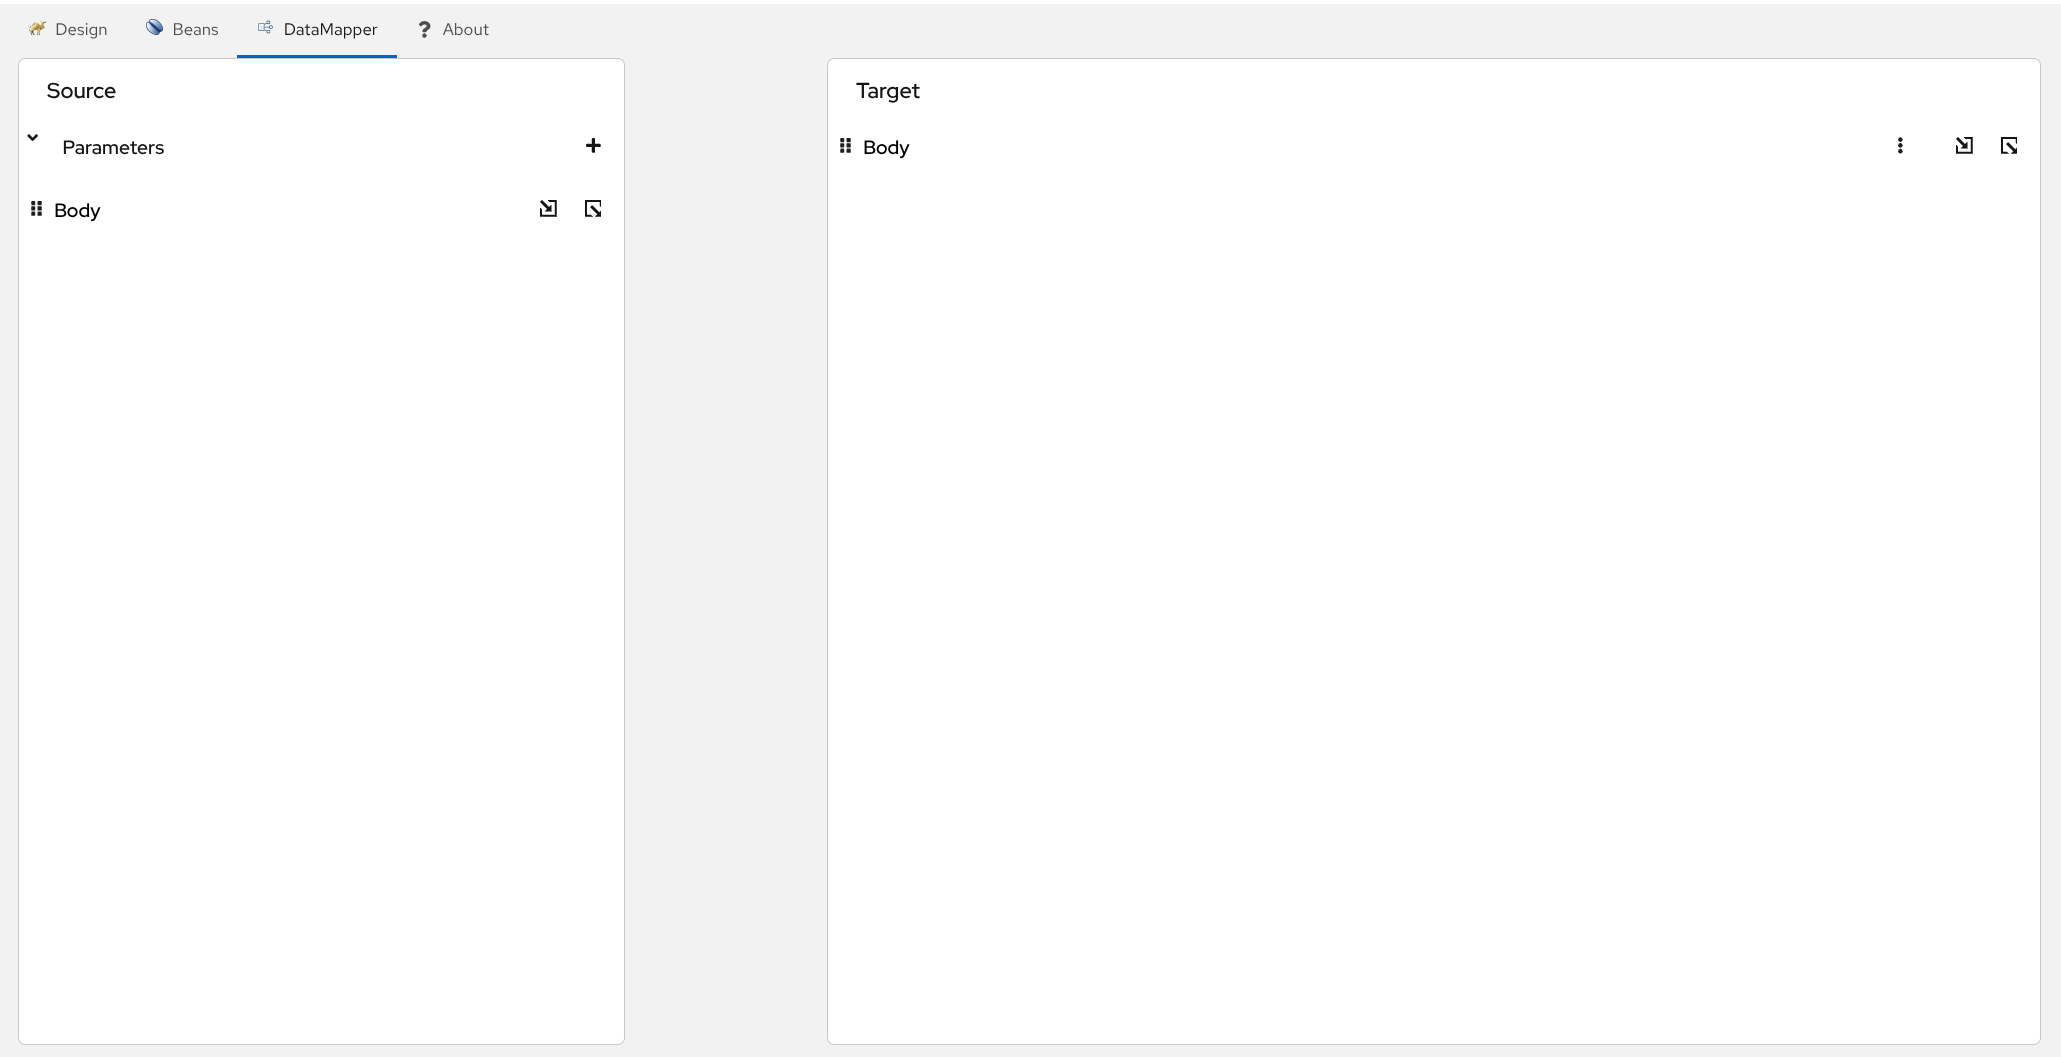Click the question mark icon beside About
The image size is (2061, 1057).
(424, 29)
